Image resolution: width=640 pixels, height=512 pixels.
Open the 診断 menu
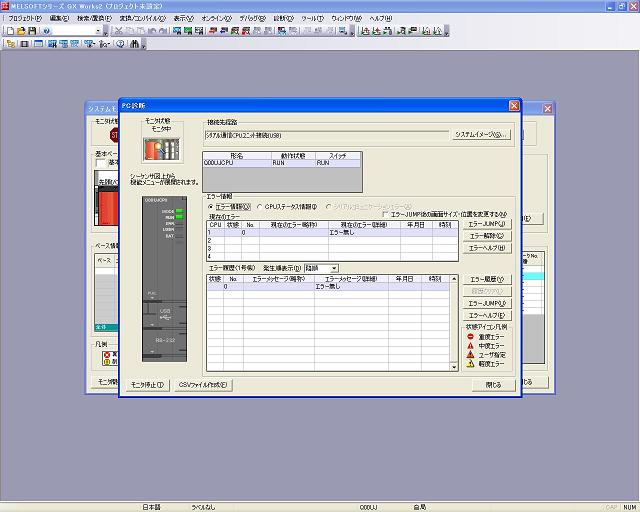(x=283, y=18)
